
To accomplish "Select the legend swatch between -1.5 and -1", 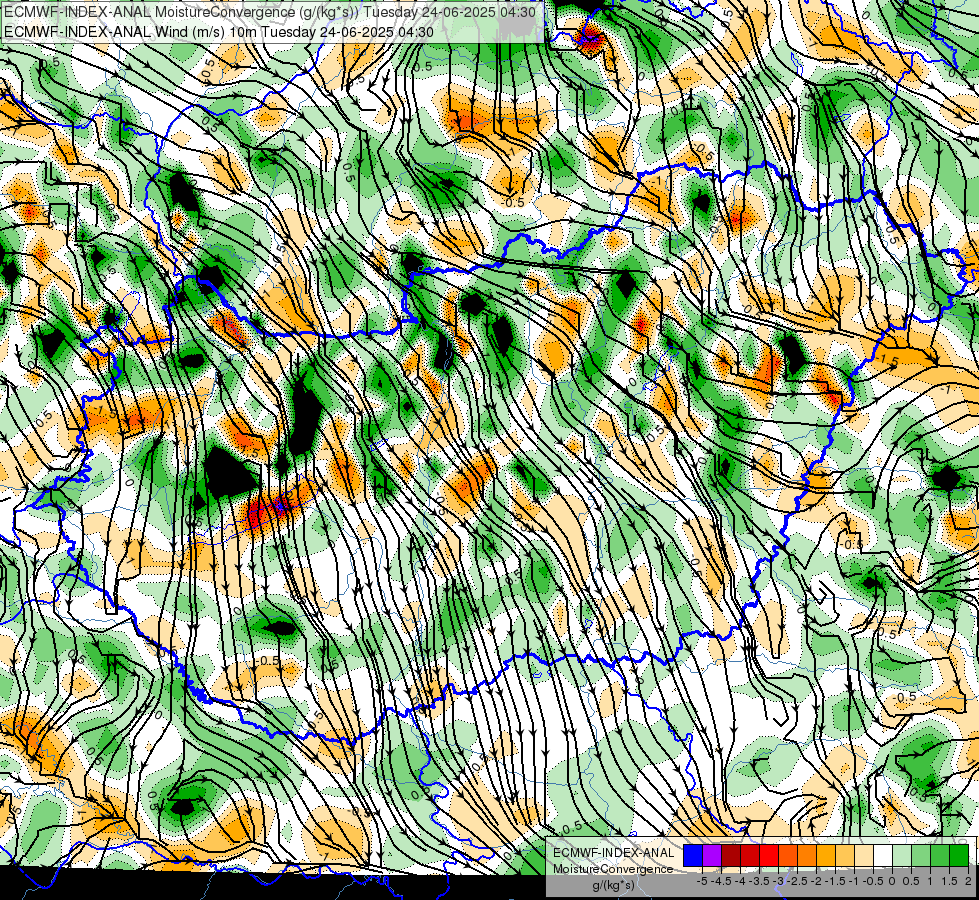I will click(845, 856).
